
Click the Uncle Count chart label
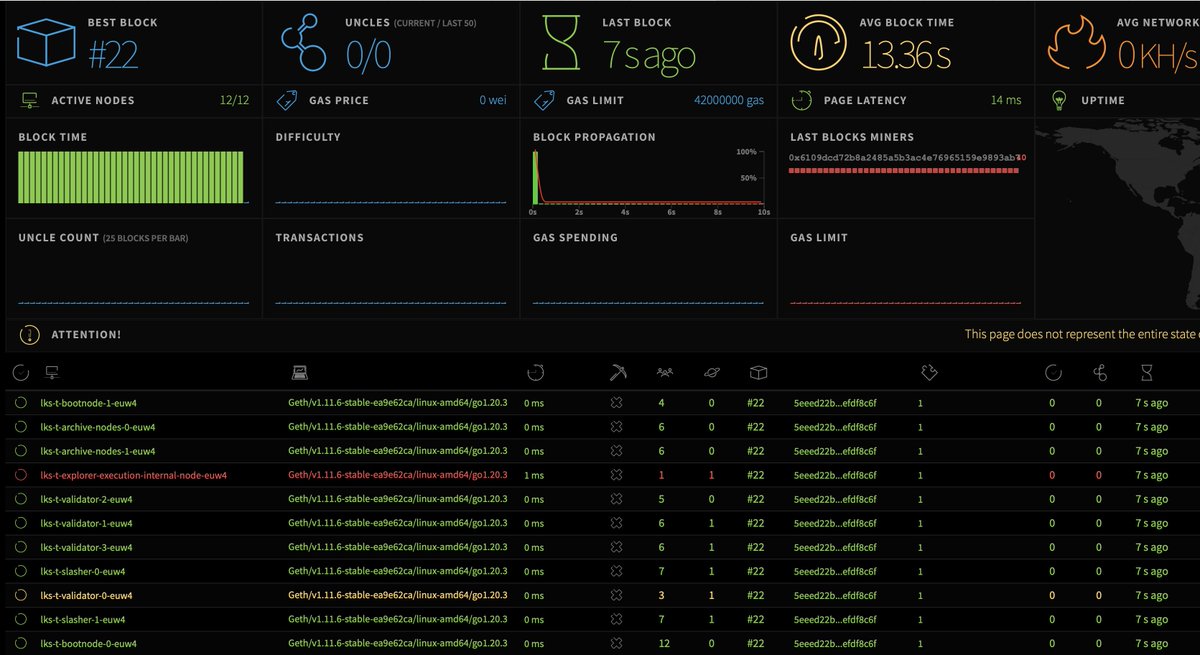tap(58, 238)
